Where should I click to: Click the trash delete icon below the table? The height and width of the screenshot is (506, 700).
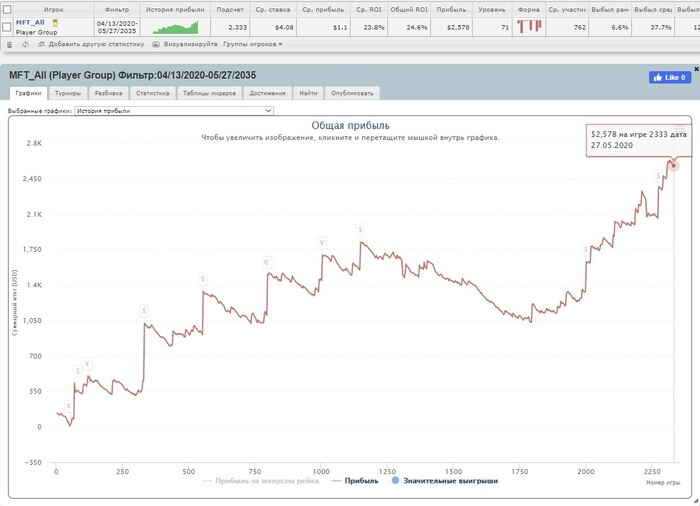tap(9, 44)
